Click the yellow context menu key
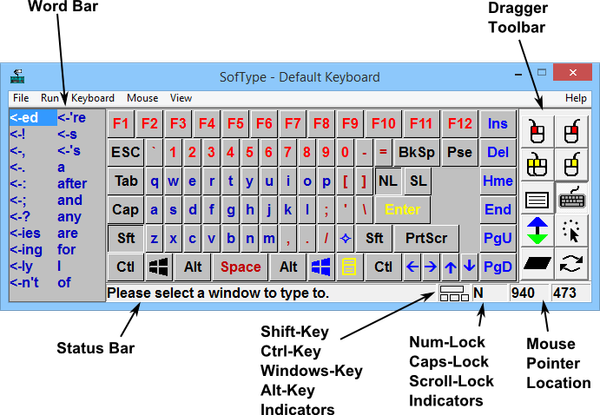 [349, 267]
